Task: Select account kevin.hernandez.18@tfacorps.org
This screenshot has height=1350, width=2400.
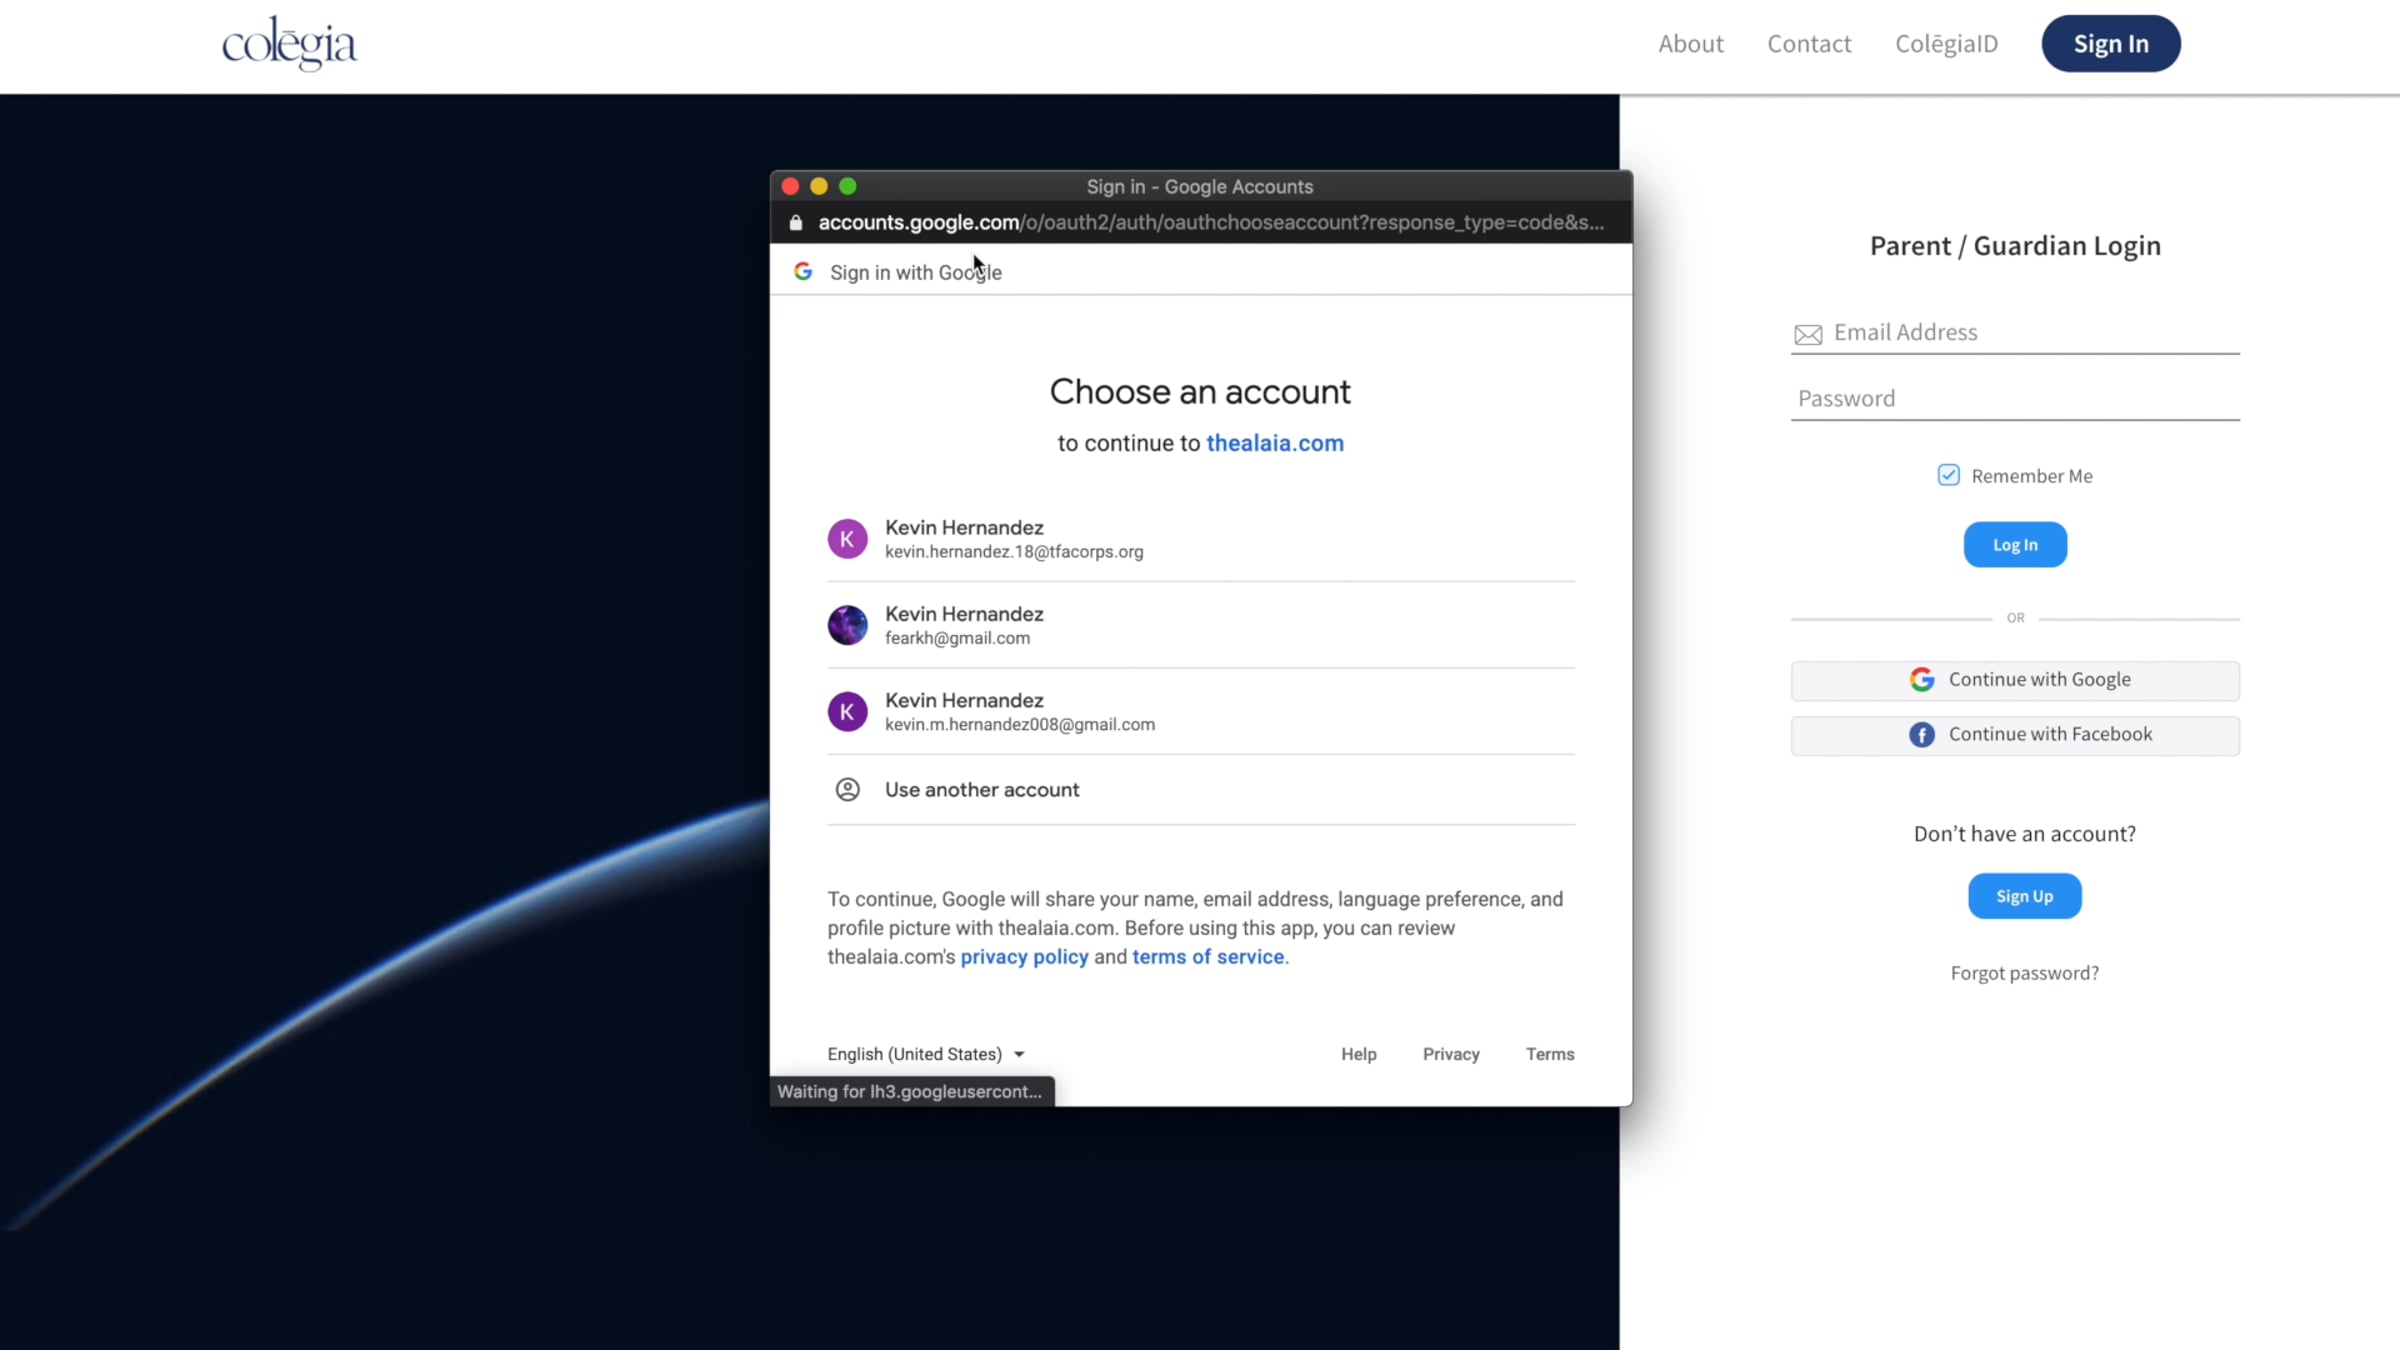Action: (1200, 539)
